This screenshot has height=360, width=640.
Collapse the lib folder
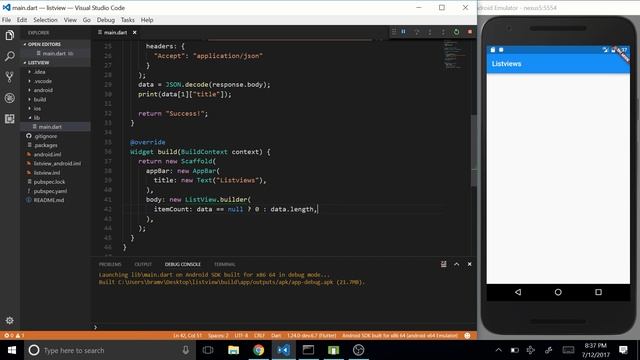click(x=56, y=118)
